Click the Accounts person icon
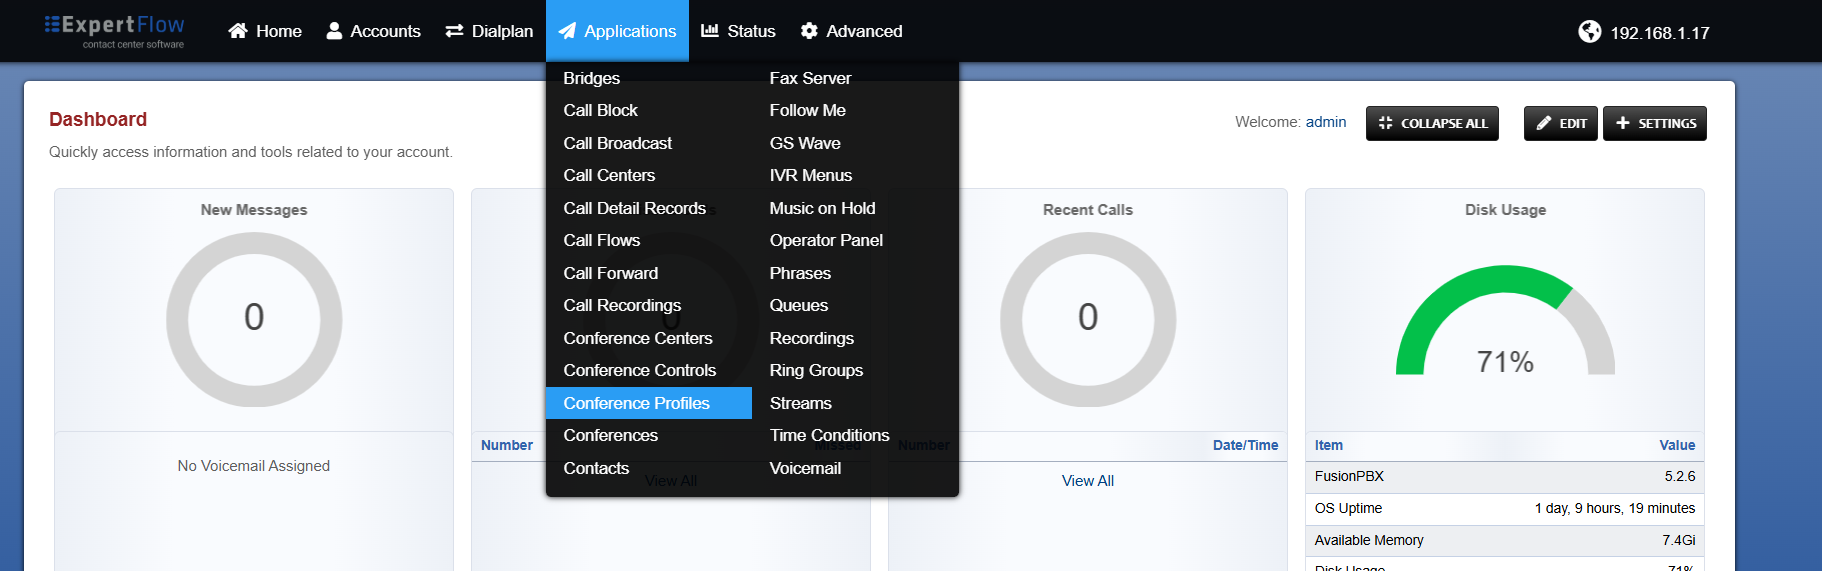This screenshot has height=571, width=1822. (334, 31)
